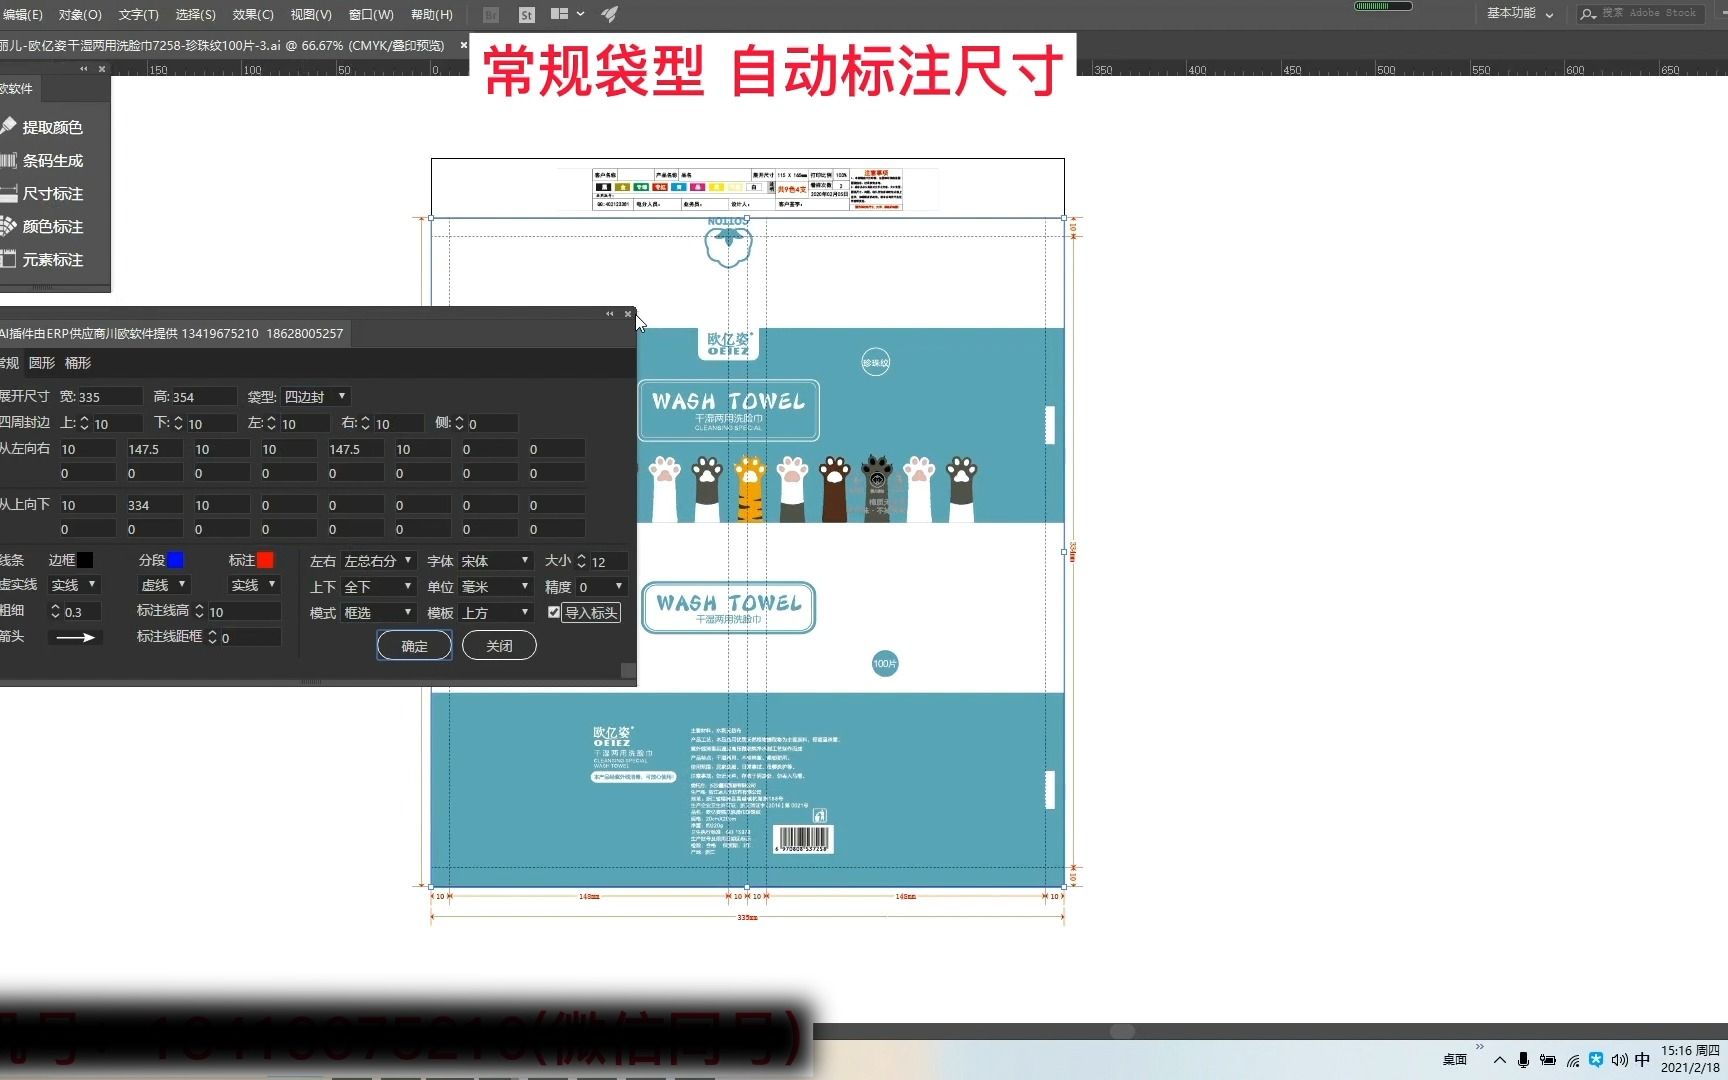Screen dimensions: 1728x1080
Task: Click the GPU performance rocket icon
Action: click(x=609, y=14)
